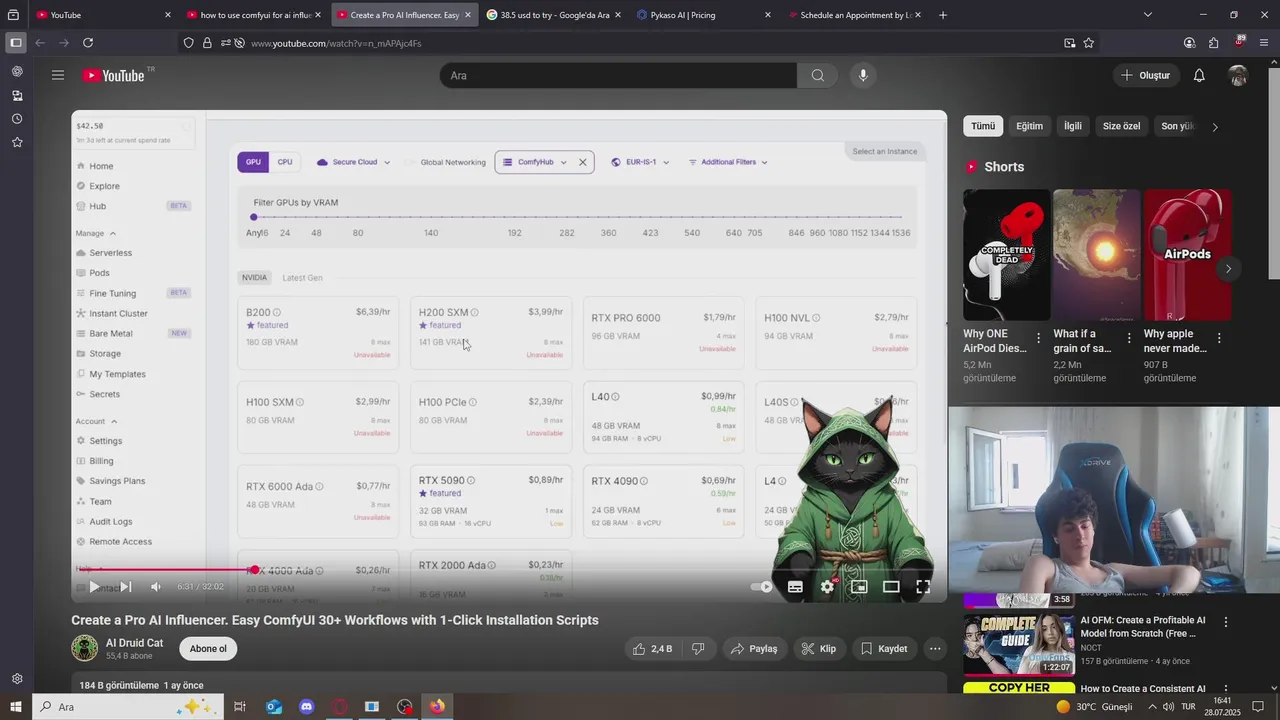The width and height of the screenshot is (1280, 720).
Task: Go to the YouTube home logo
Action: click(113, 75)
